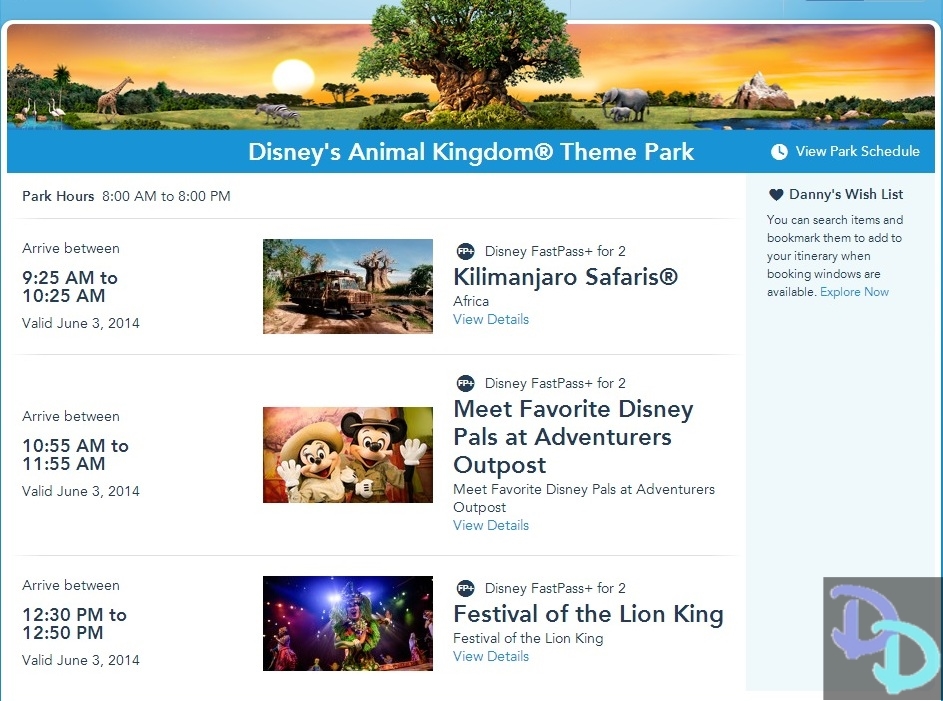
Task: Select the Festival of the Lion King title
Action: pos(588,614)
